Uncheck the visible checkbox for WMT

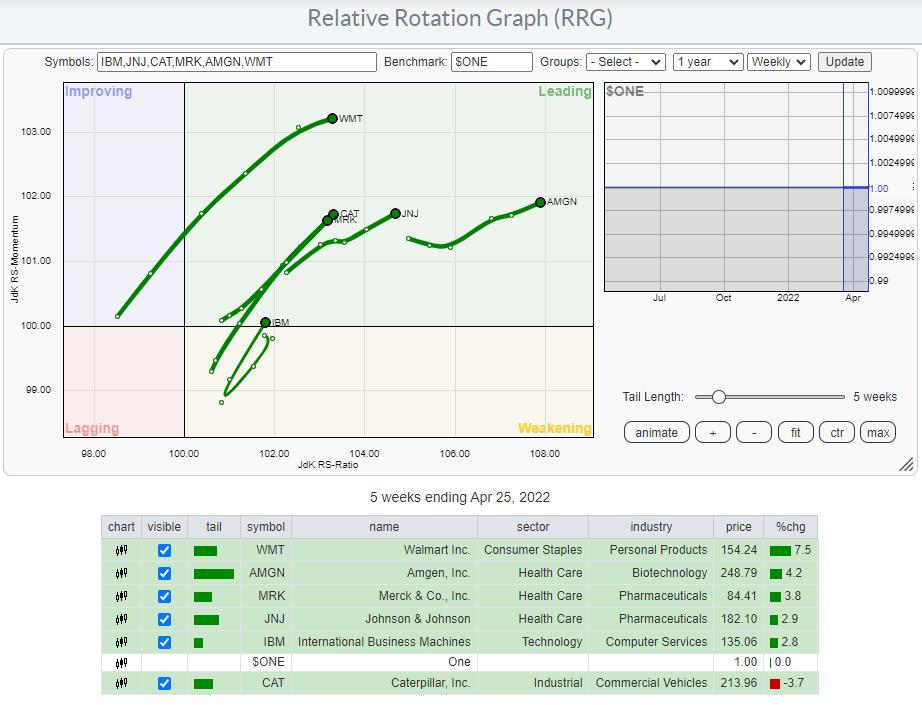click(x=165, y=550)
